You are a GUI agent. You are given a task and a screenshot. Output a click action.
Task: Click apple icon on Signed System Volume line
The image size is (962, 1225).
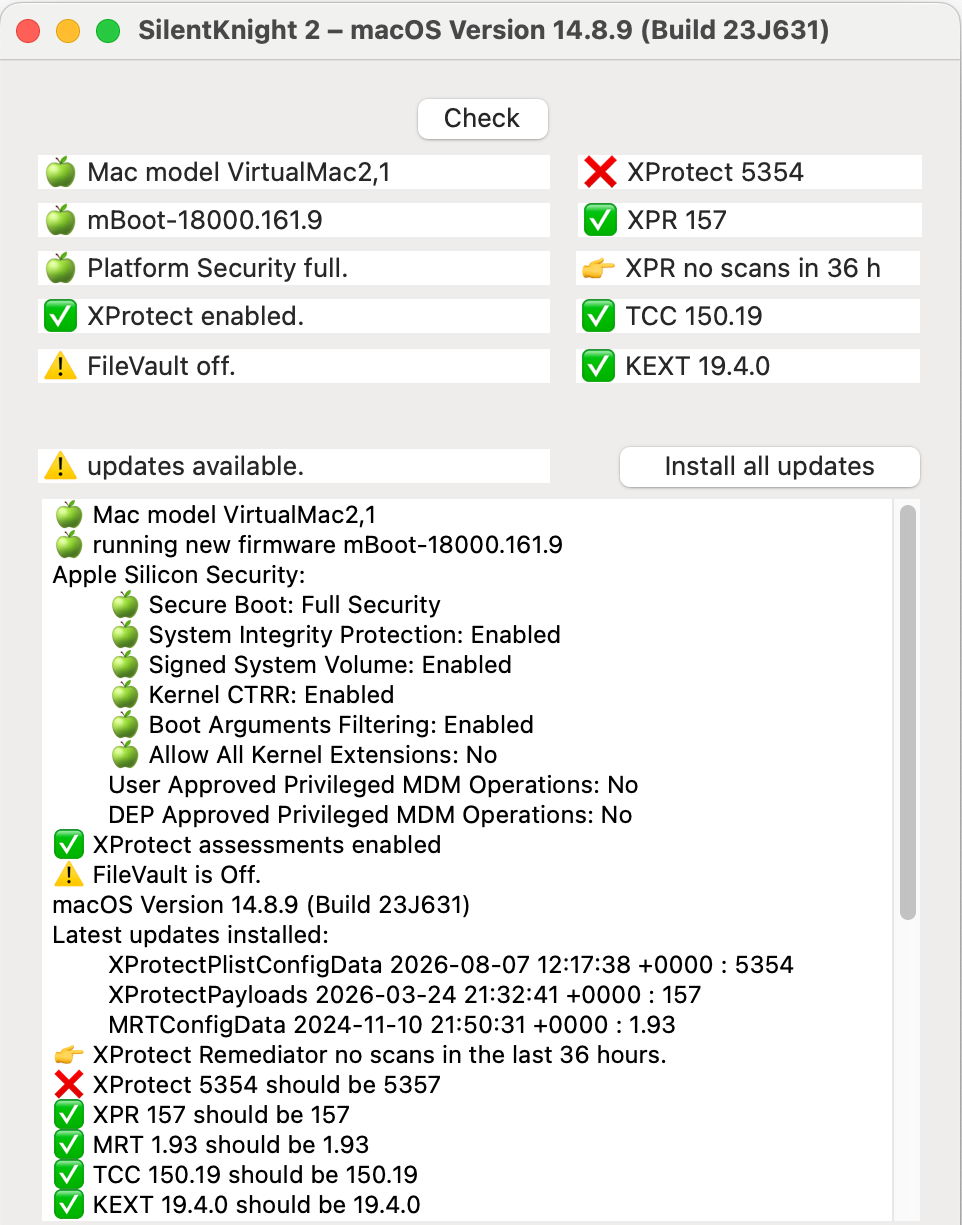[x=125, y=664]
